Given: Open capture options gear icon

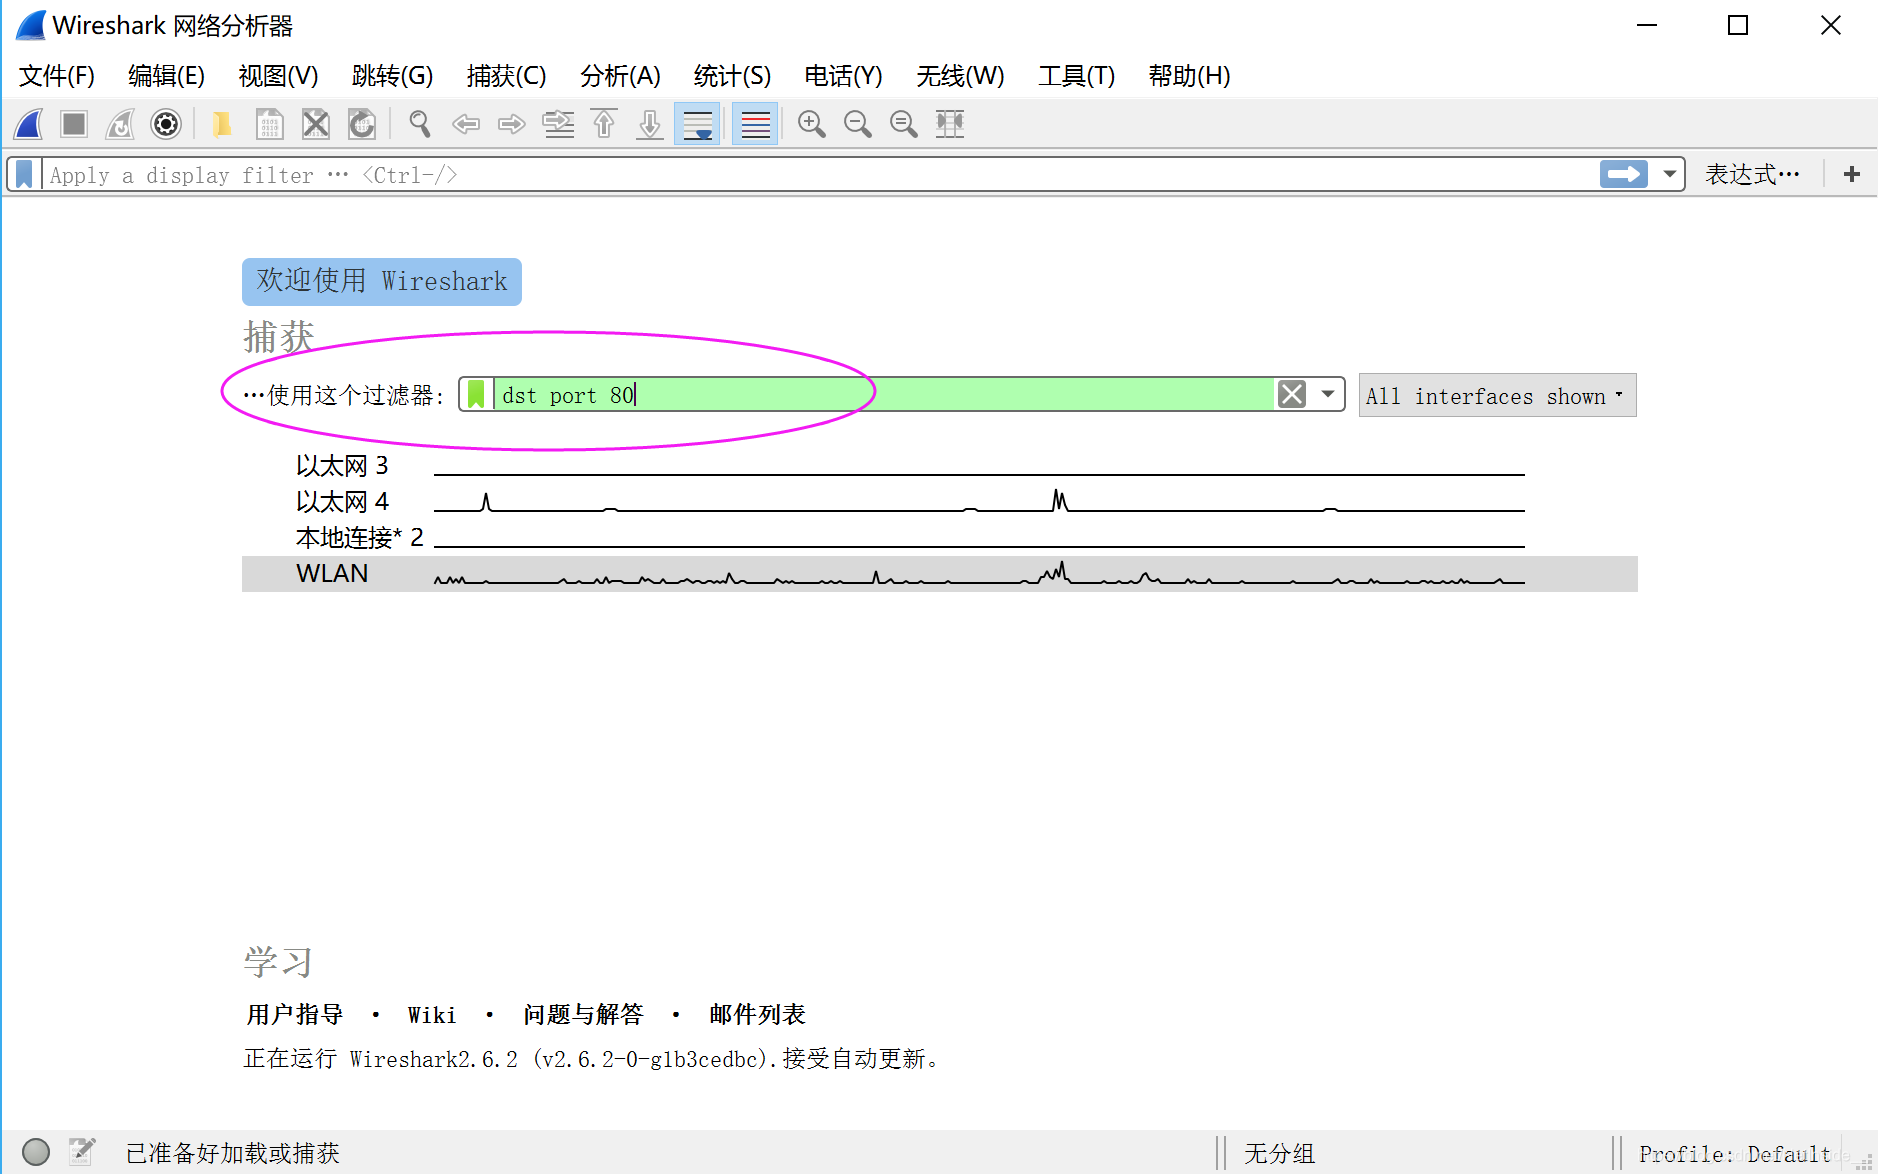Looking at the screenshot, I should point(166,124).
